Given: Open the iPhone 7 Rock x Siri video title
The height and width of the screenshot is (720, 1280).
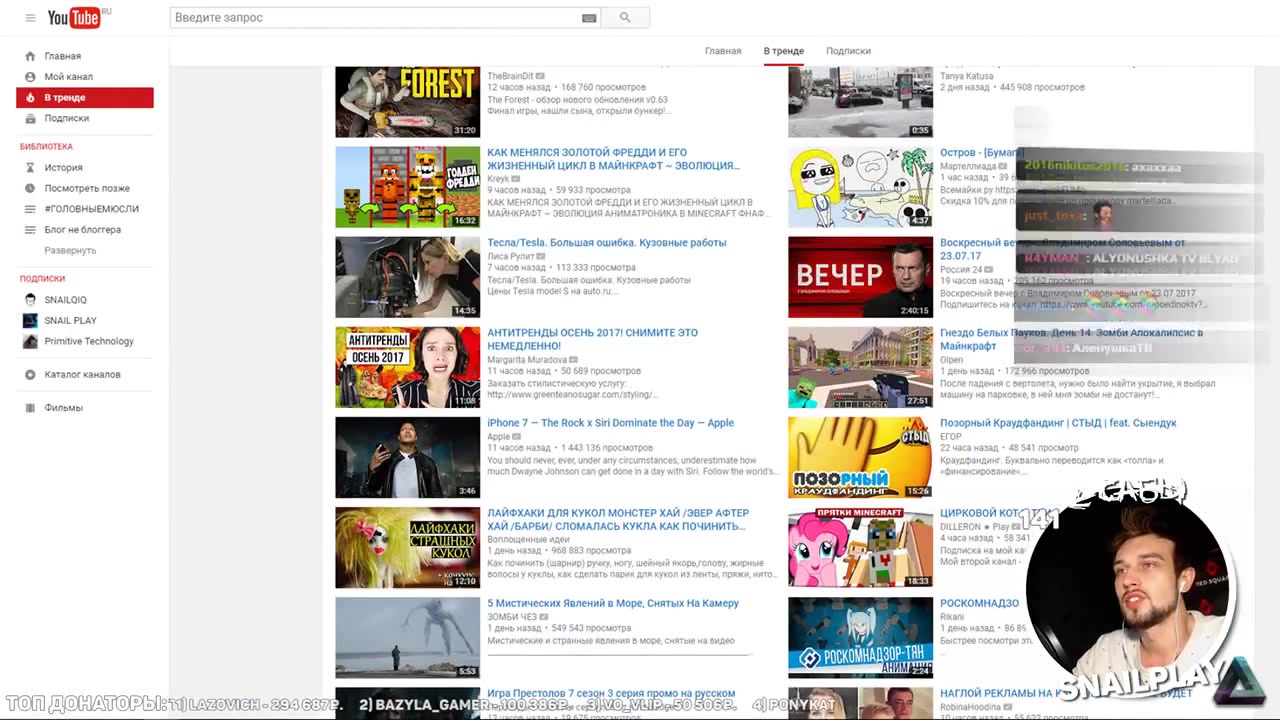Looking at the screenshot, I should click(x=610, y=423).
